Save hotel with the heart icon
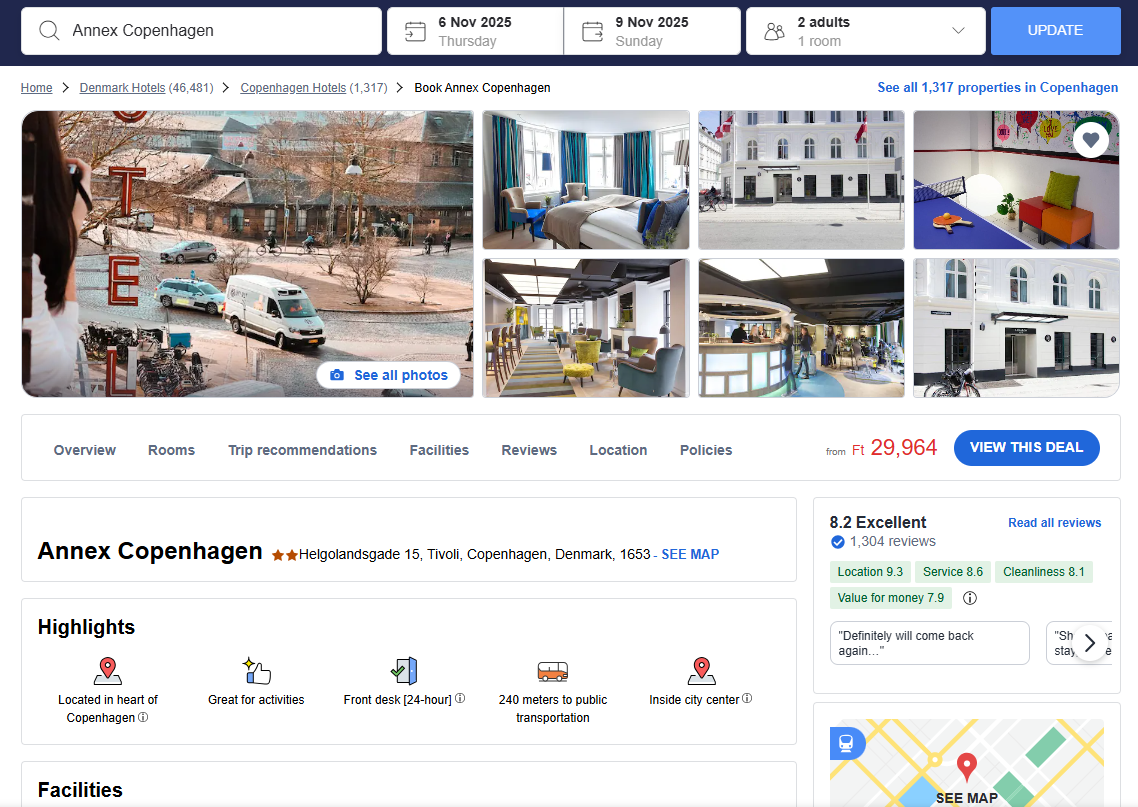 (1090, 140)
